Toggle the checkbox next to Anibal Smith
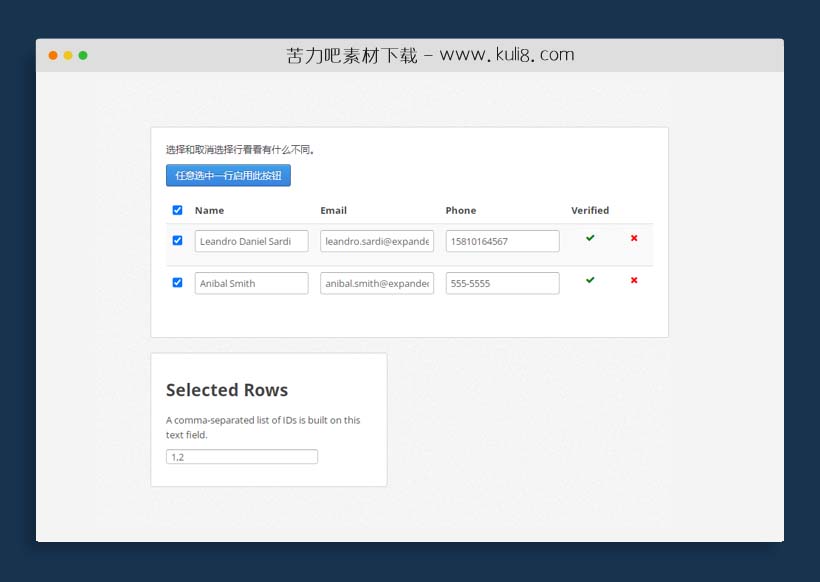820x582 pixels. click(x=178, y=282)
